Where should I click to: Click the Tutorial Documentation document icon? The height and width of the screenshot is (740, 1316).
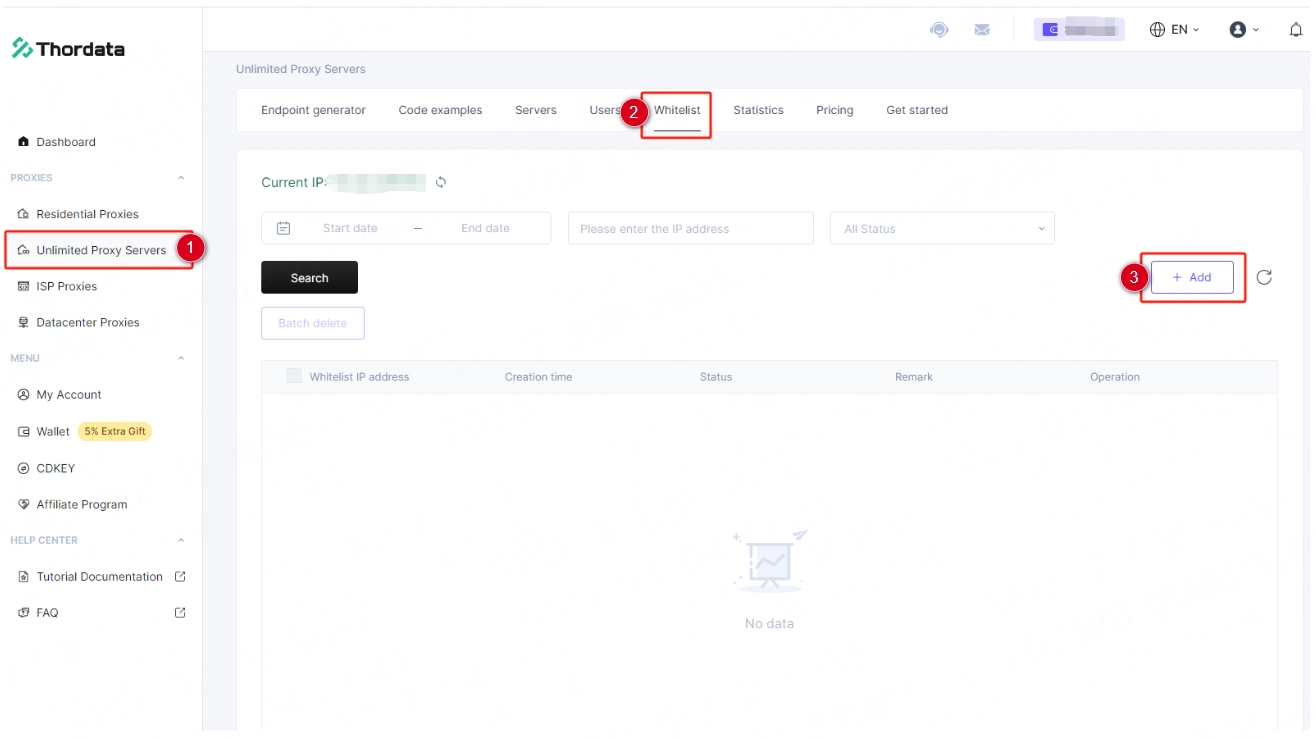[x=24, y=577]
